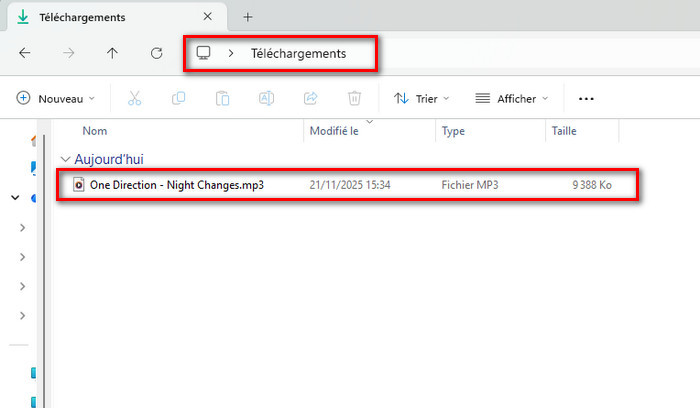Collapse the Aujourd'hui group
The image size is (700, 408).
66,159
